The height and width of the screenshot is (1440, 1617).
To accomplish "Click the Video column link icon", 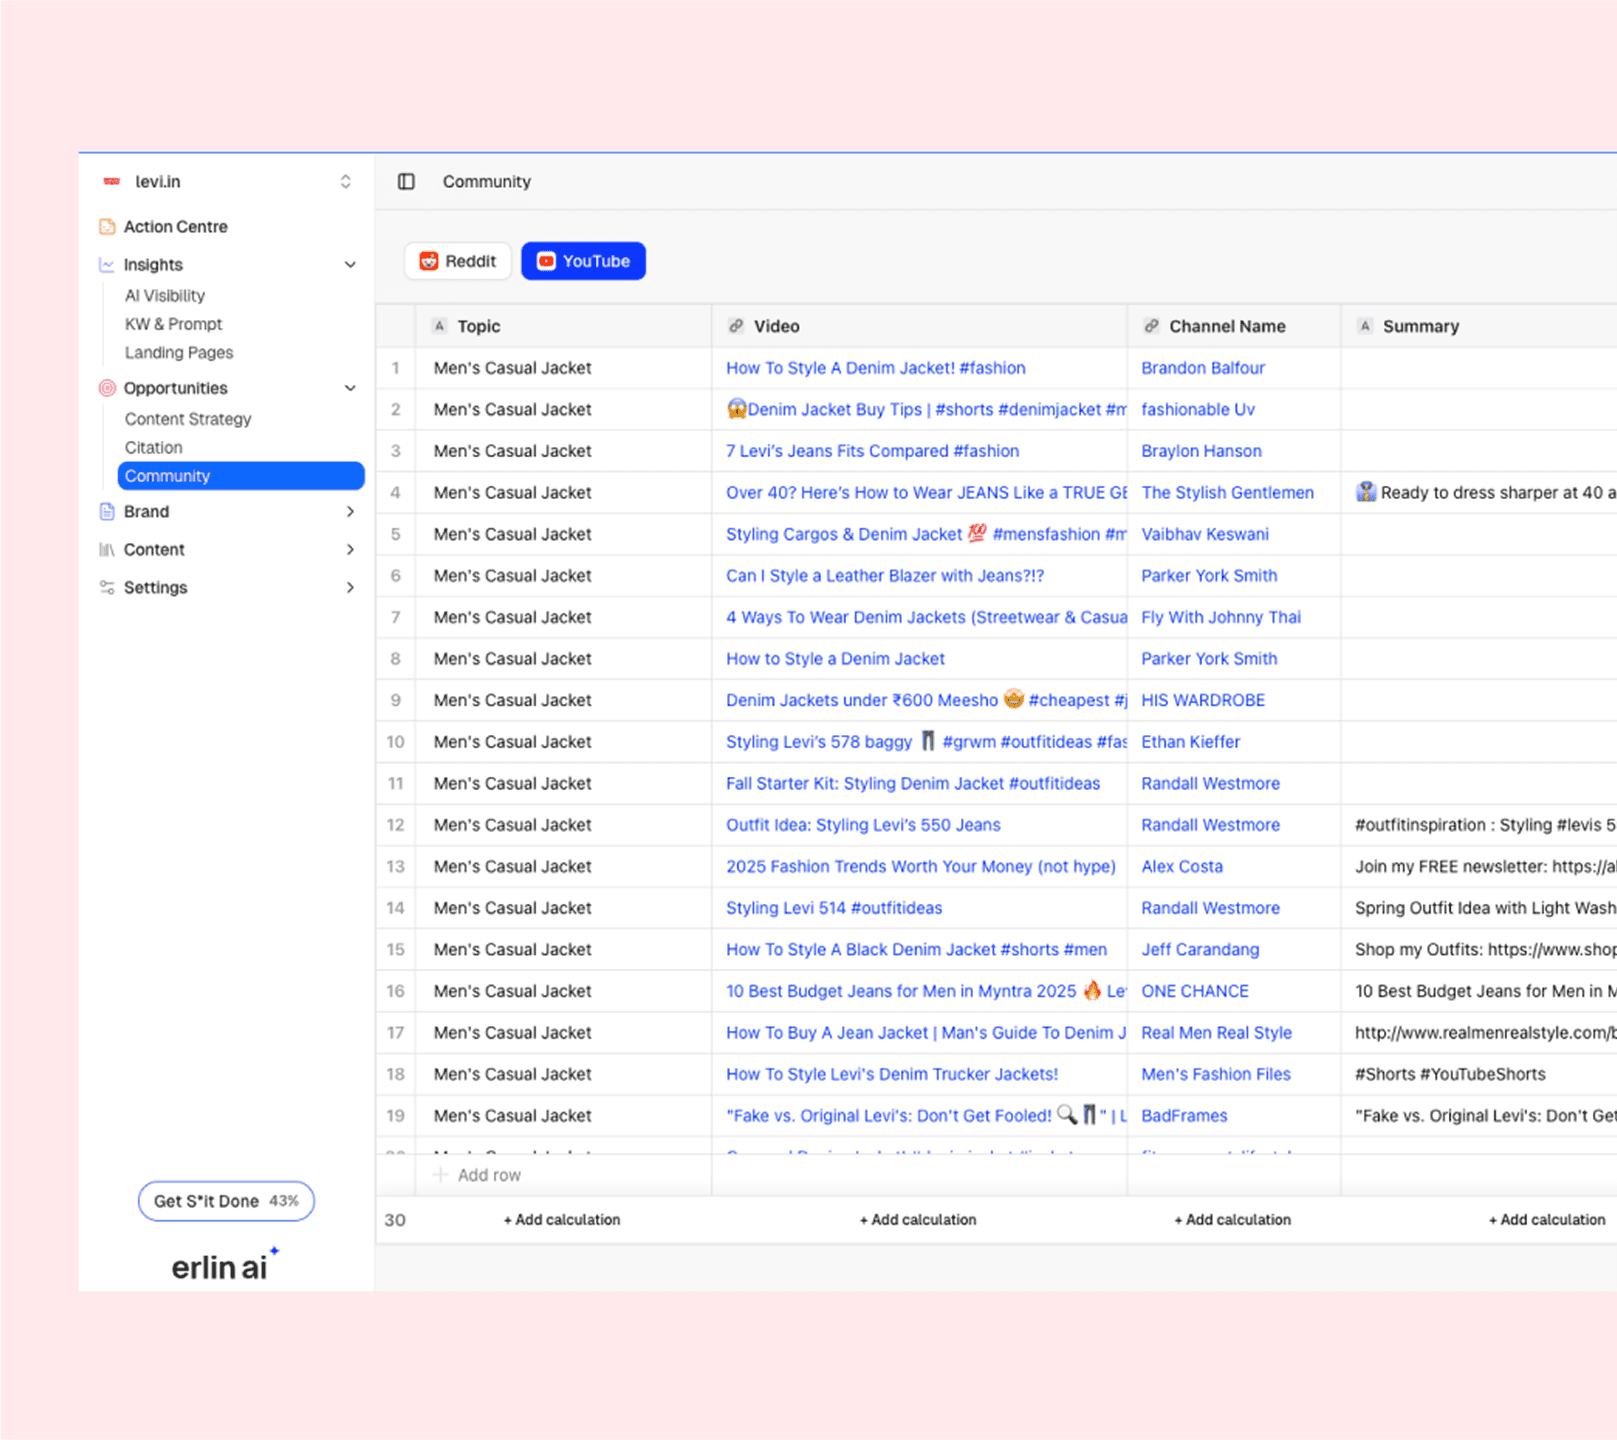I will [x=736, y=326].
